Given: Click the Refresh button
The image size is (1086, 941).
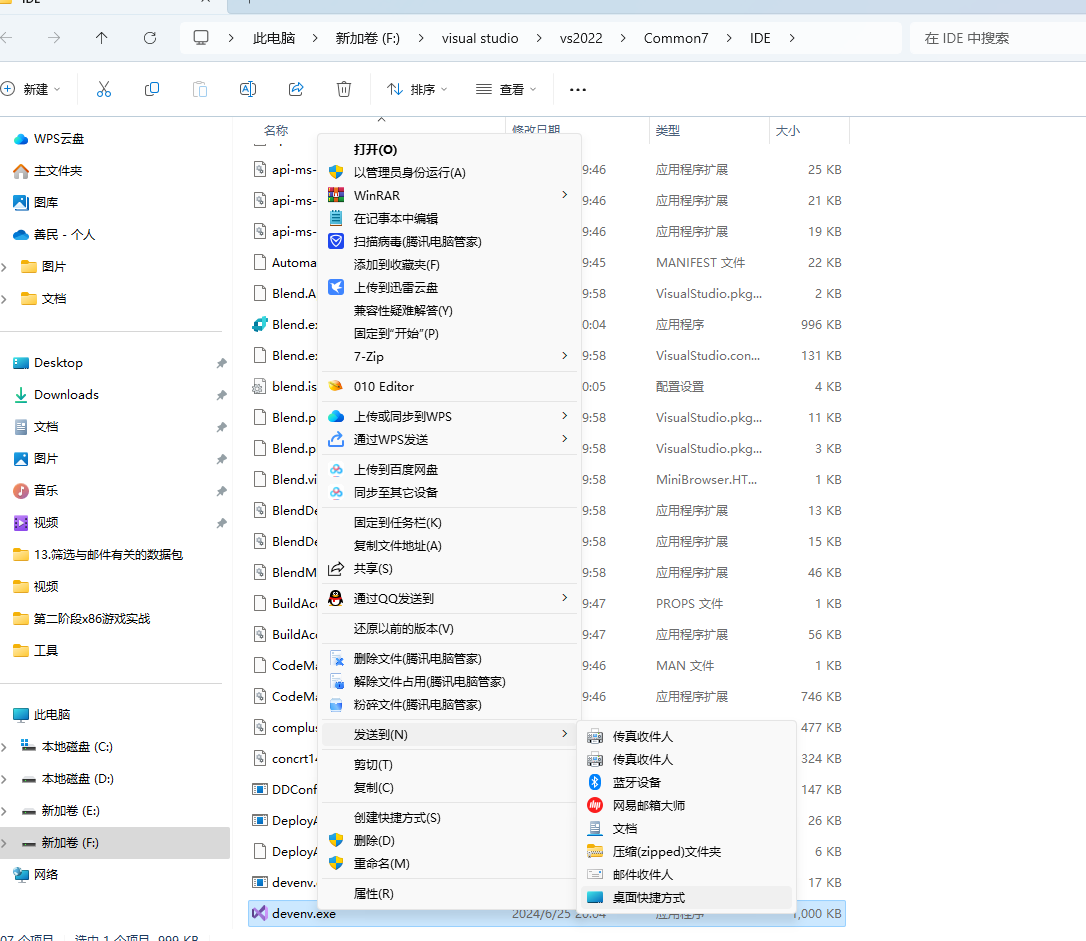Looking at the screenshot, I should 150,38.
